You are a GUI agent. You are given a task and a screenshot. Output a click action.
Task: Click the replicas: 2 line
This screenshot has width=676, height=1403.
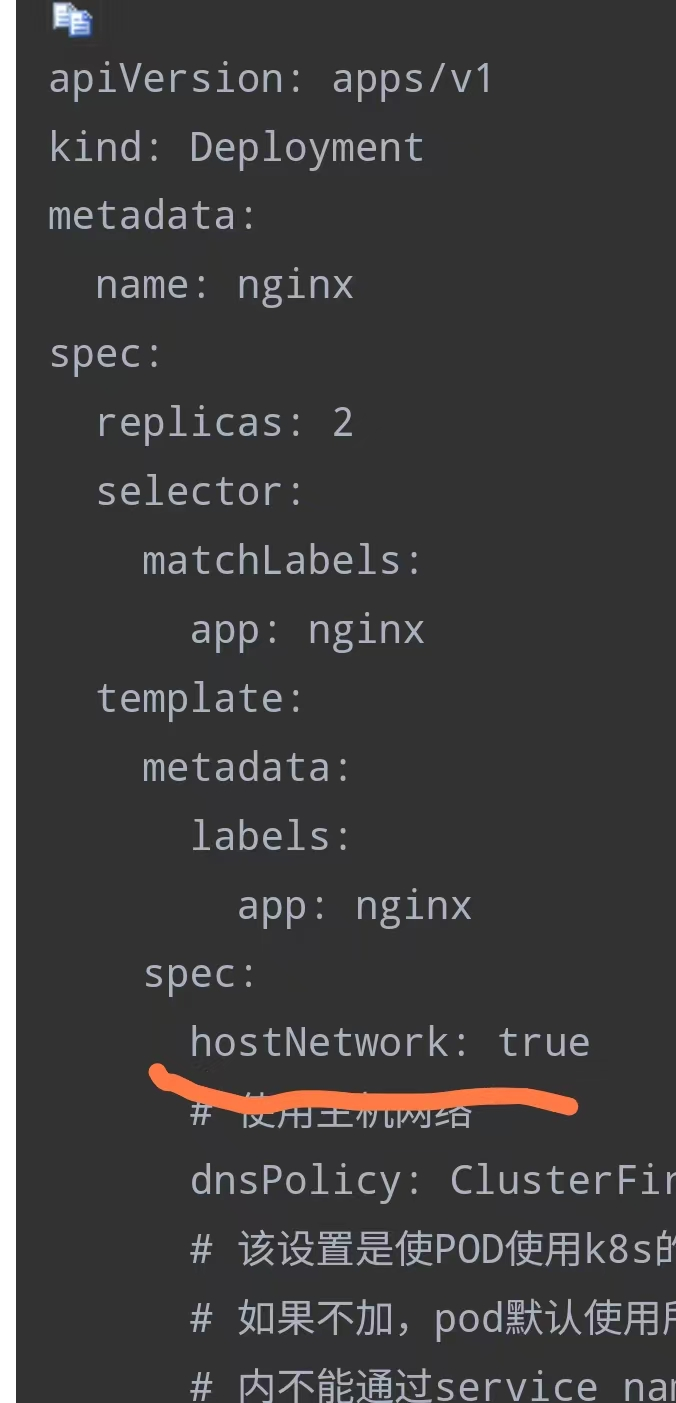click(225, 423)
